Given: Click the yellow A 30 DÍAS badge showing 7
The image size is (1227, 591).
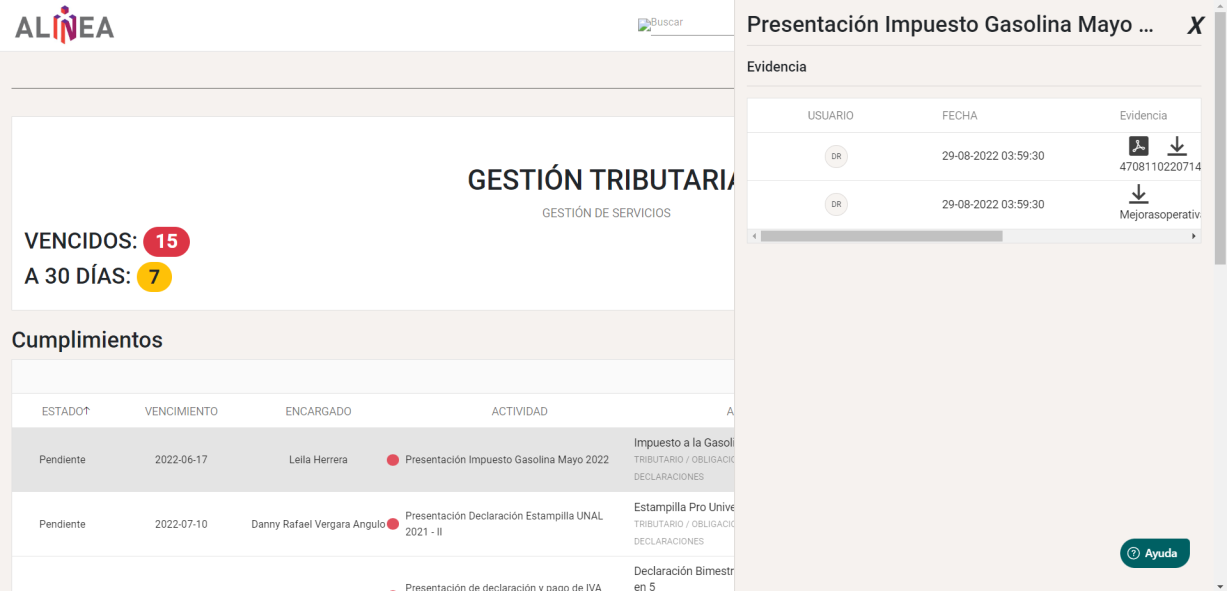Looking at the screenshot, I should click(x=154, y=277).
